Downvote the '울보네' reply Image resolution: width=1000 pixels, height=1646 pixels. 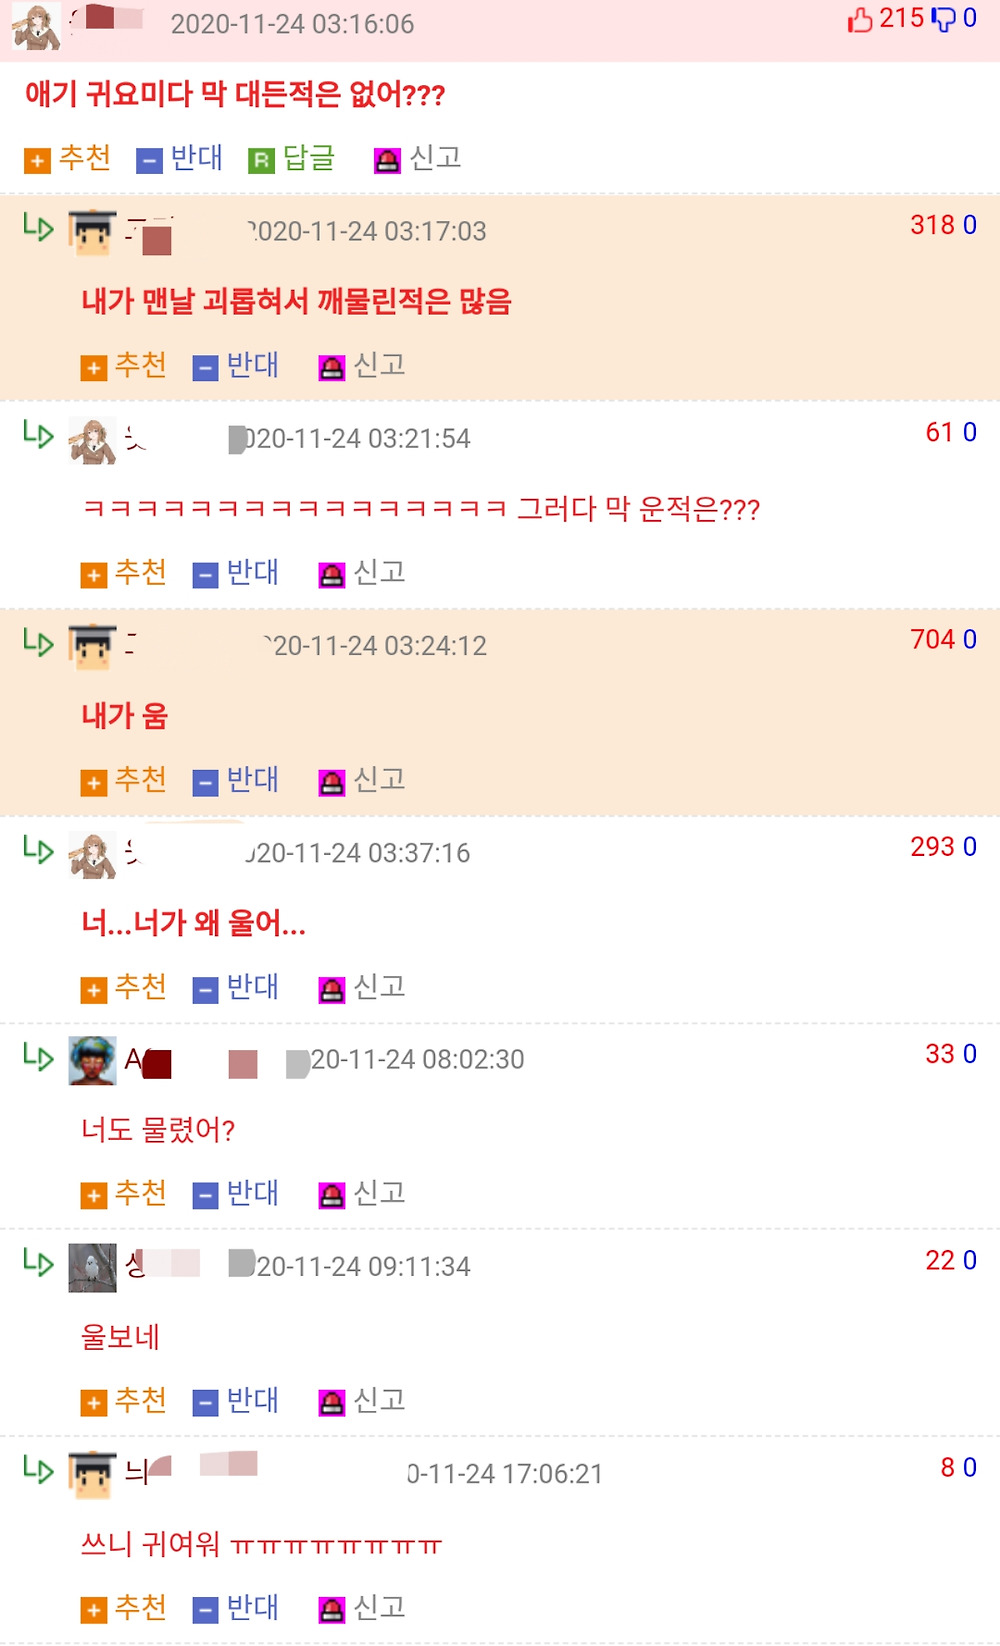(236, 1401)
